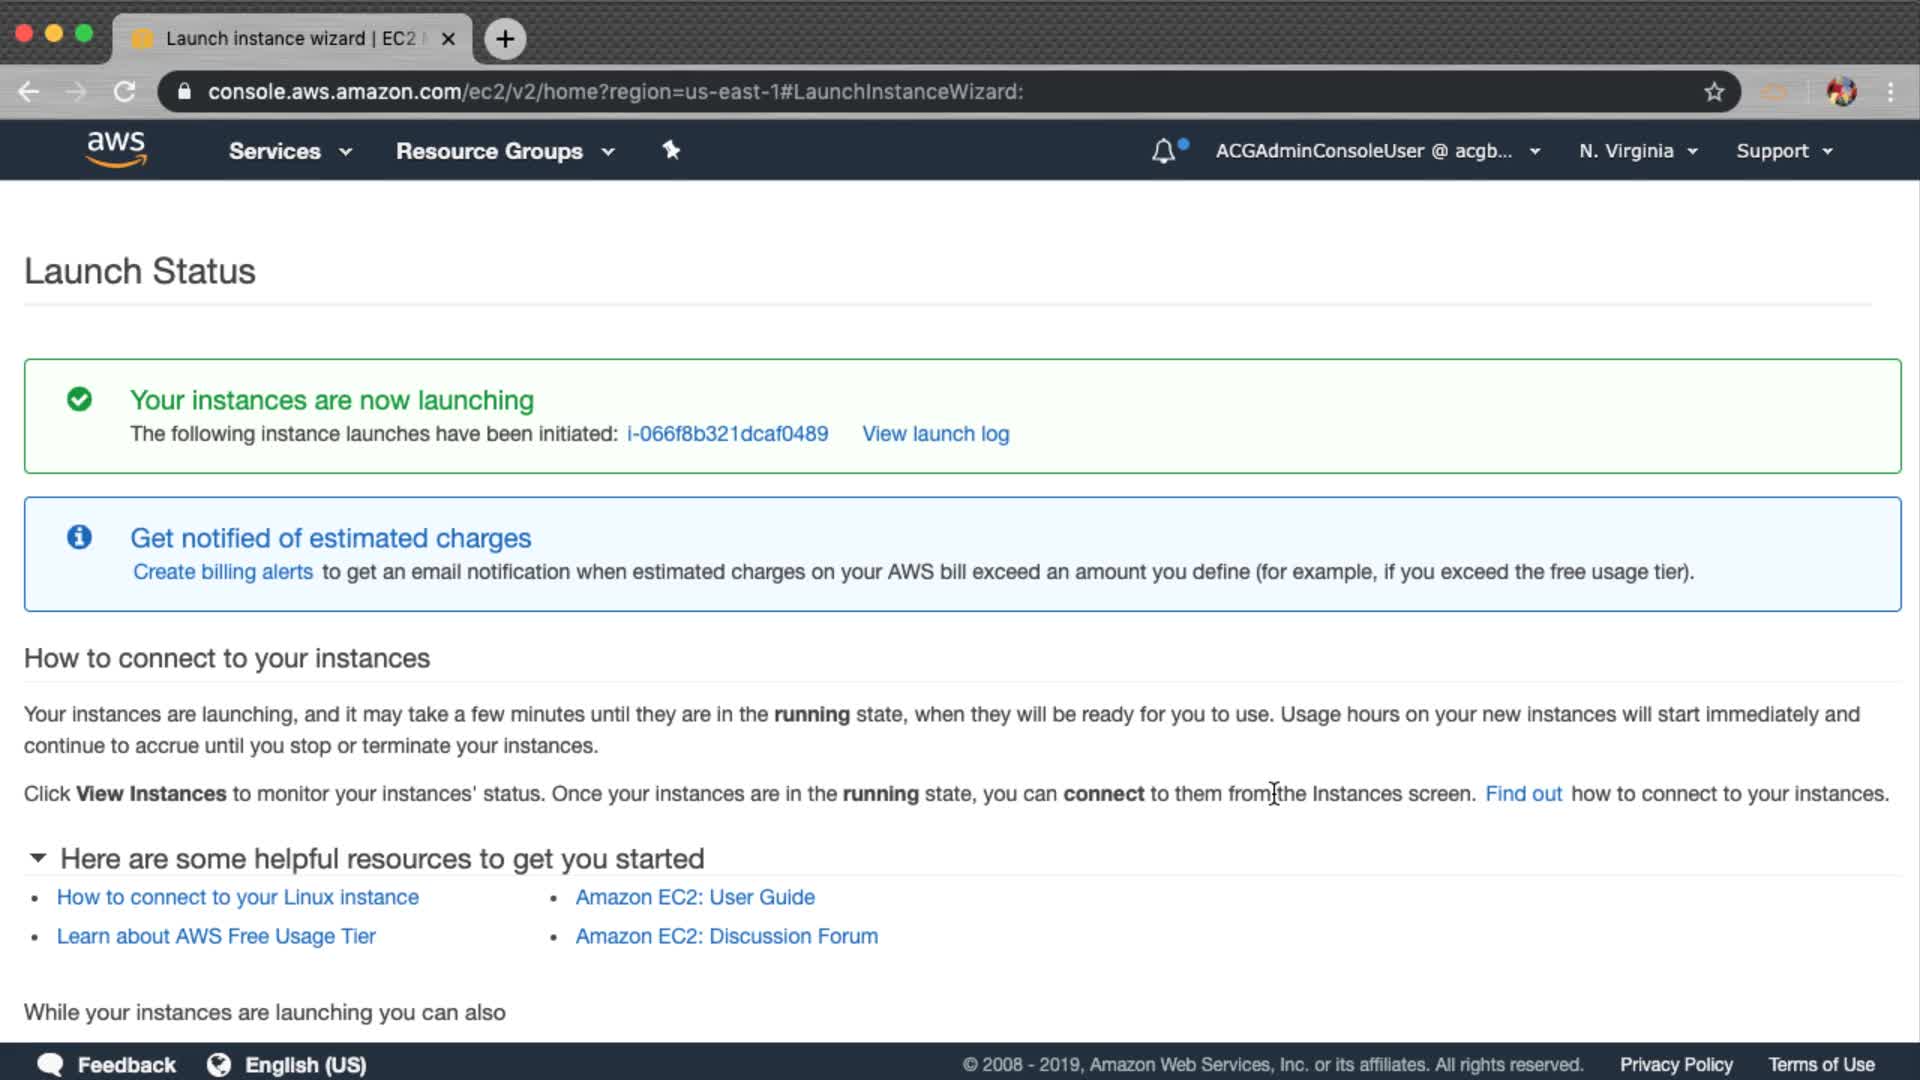This screenshot has width=1920, height=1080.
Task: Open the Support menu
Action: point(1784,151)
